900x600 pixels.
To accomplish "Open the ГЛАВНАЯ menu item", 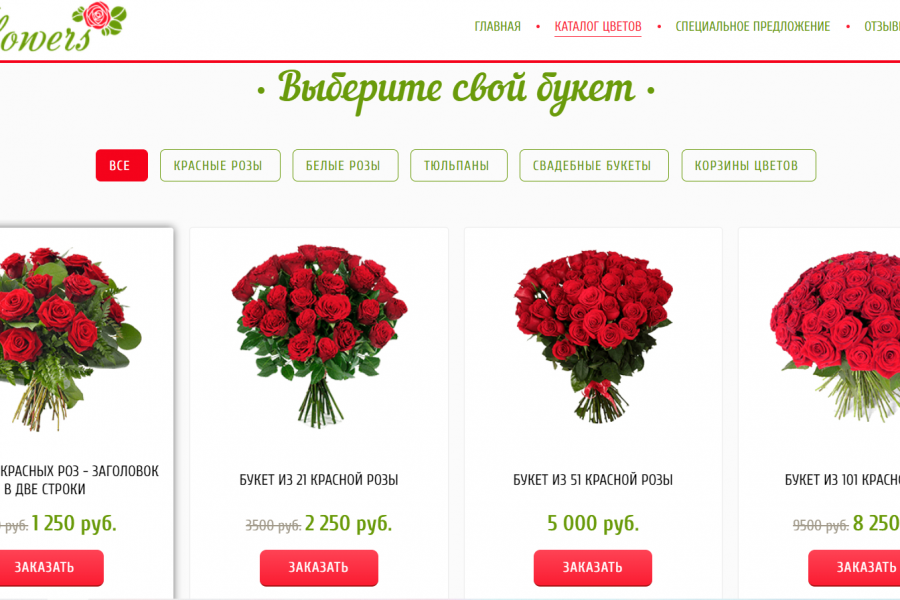I will click(498, 26).
